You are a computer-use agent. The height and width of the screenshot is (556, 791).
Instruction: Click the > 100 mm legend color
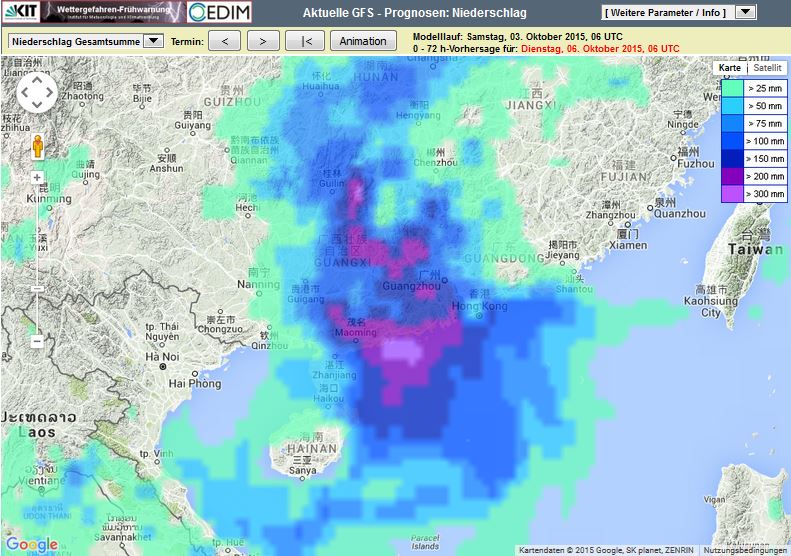click(x=731, y=141)
